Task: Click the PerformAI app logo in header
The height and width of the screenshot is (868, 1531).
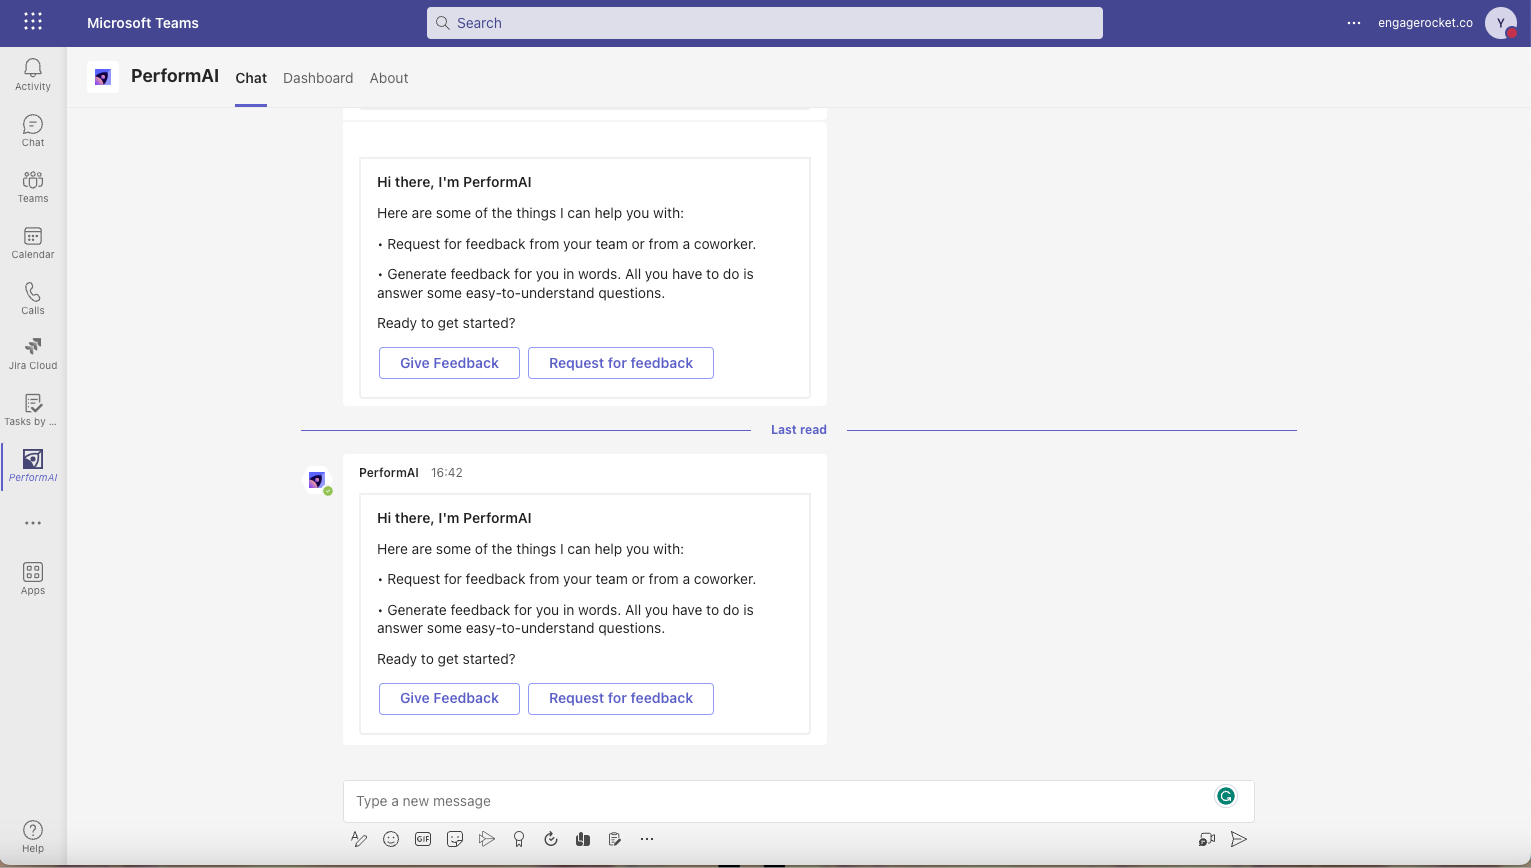Action: (x=103, y=77)
